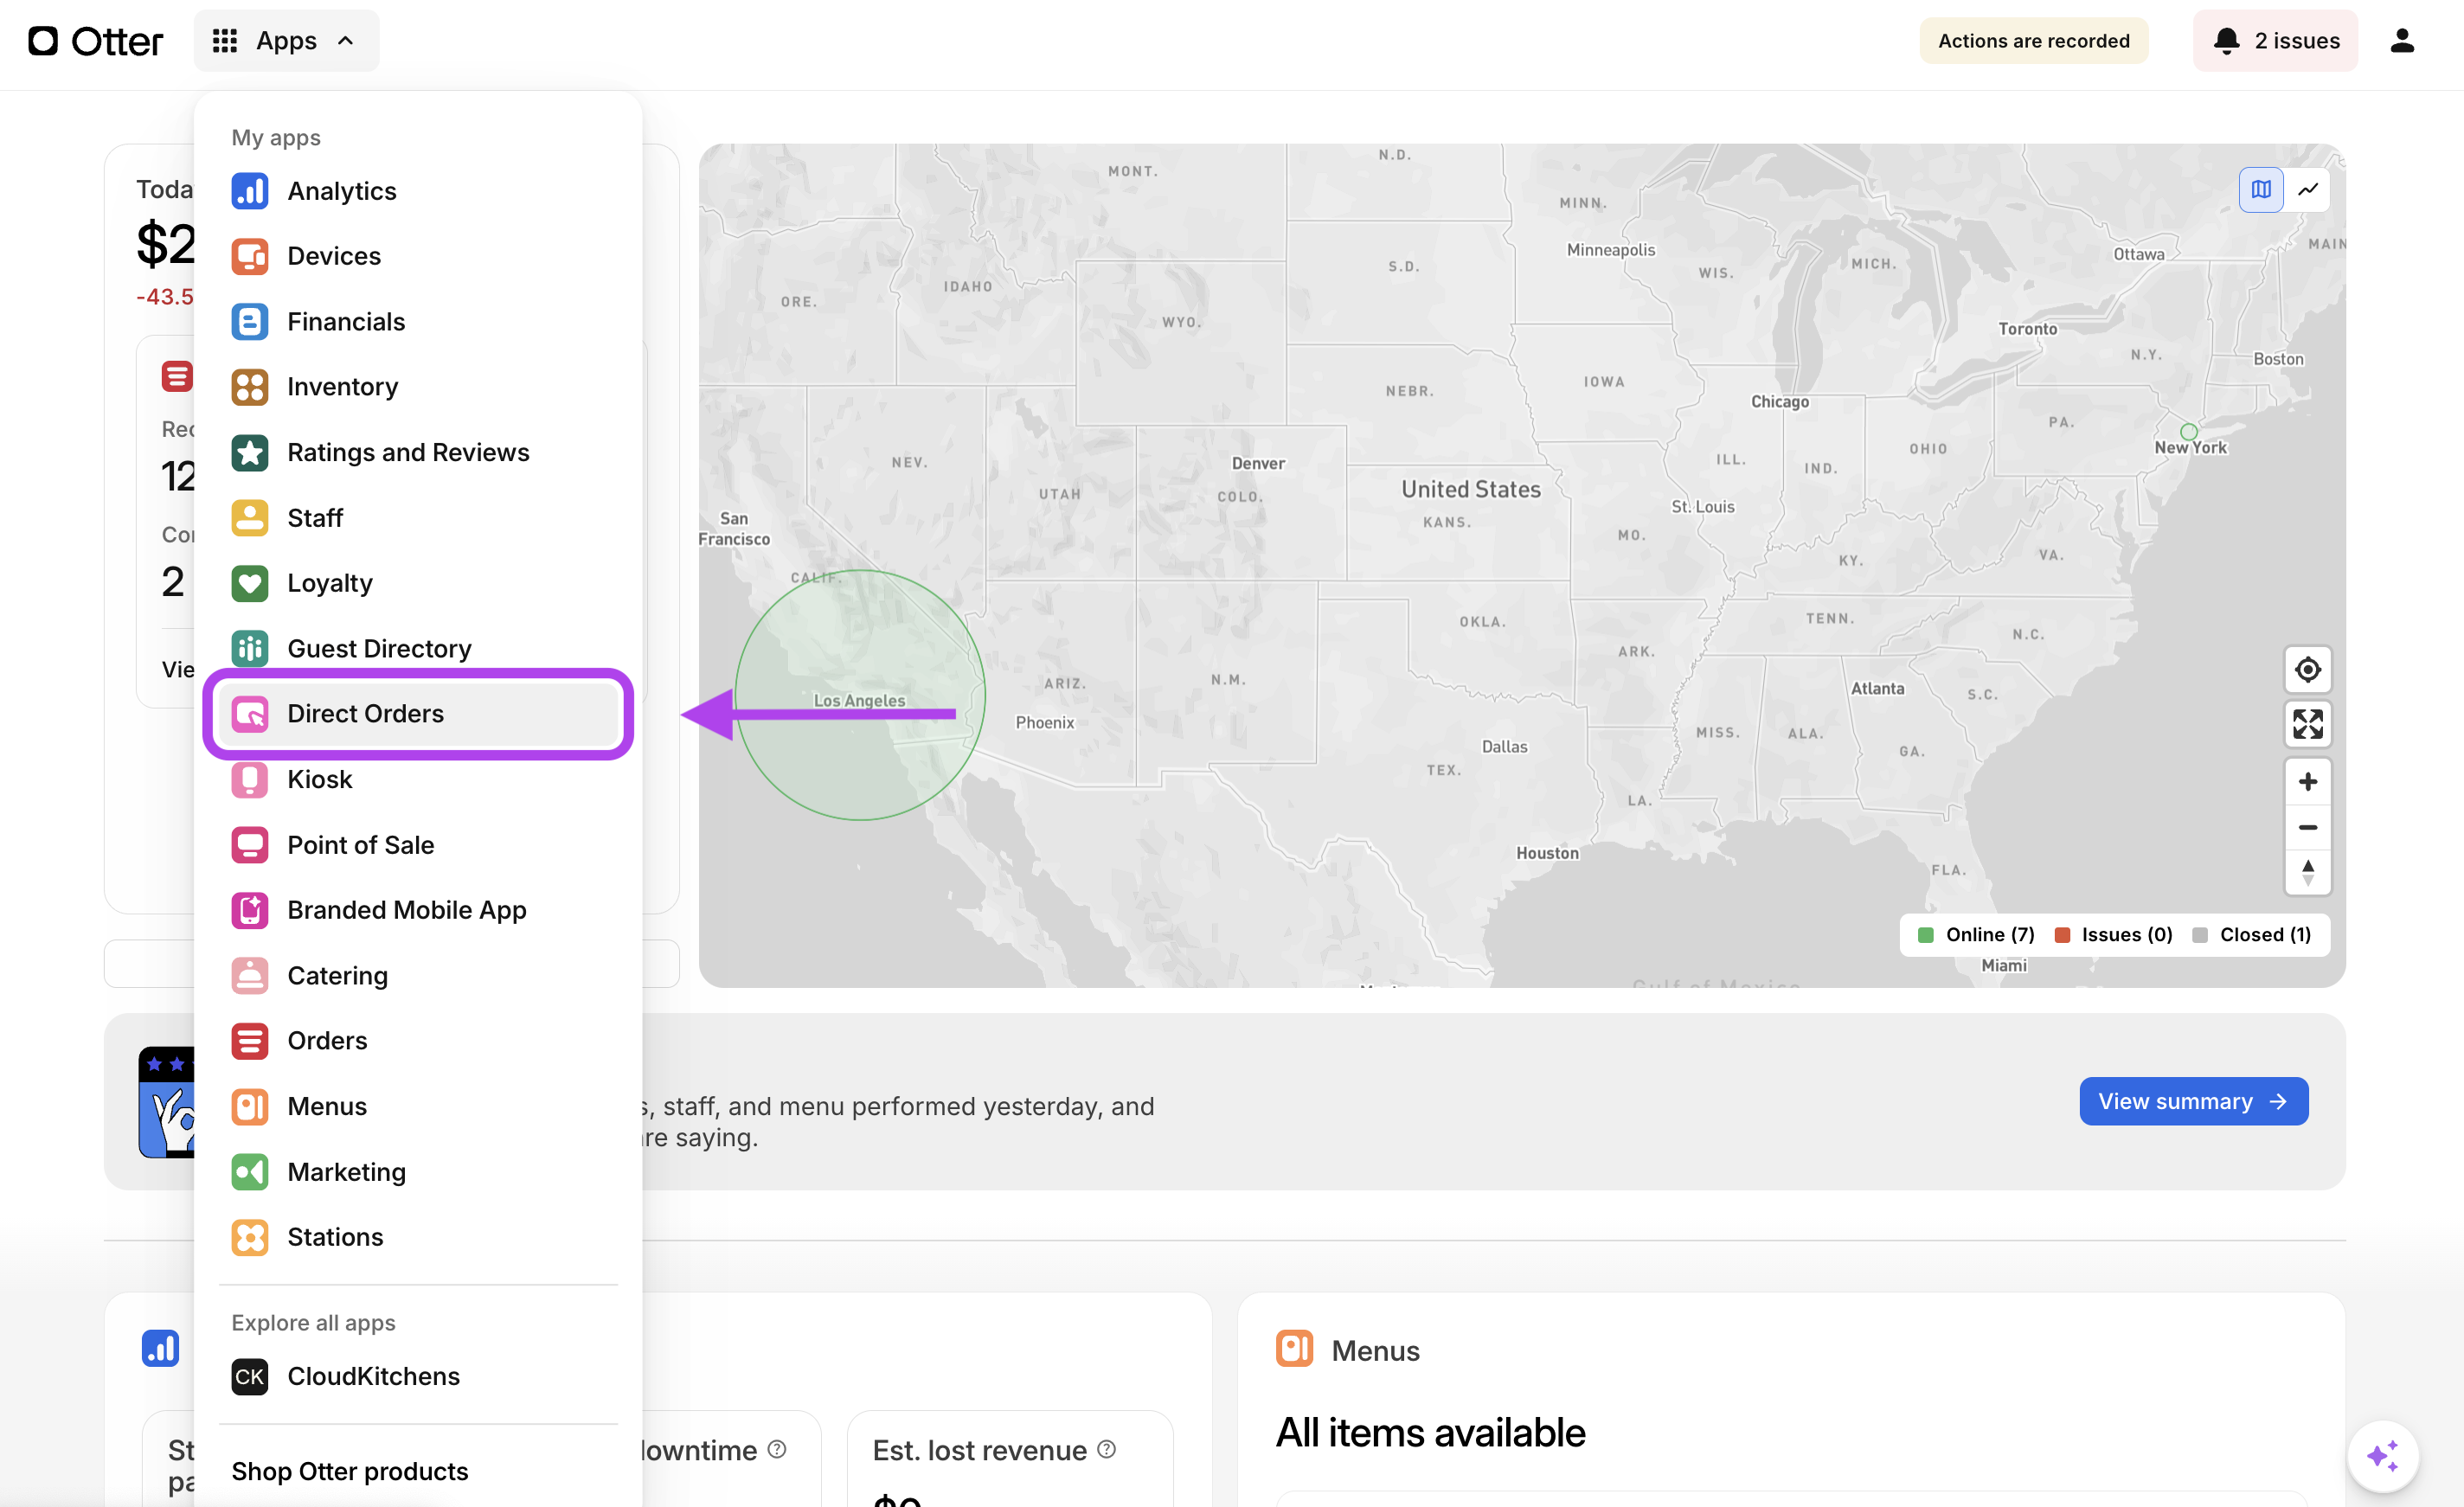Open Shop Otter products link
Screen dimensions: 2464x1507
point(349,1471)
